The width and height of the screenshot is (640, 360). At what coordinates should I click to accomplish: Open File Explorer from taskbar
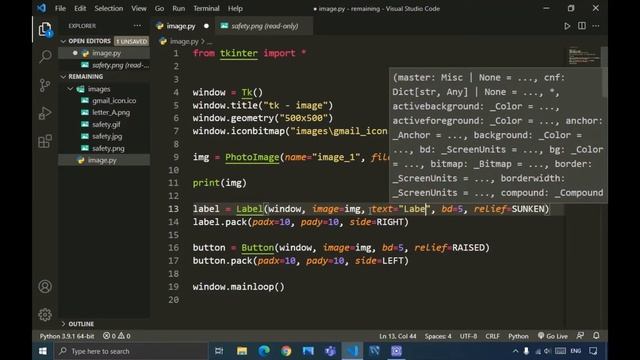242,351
